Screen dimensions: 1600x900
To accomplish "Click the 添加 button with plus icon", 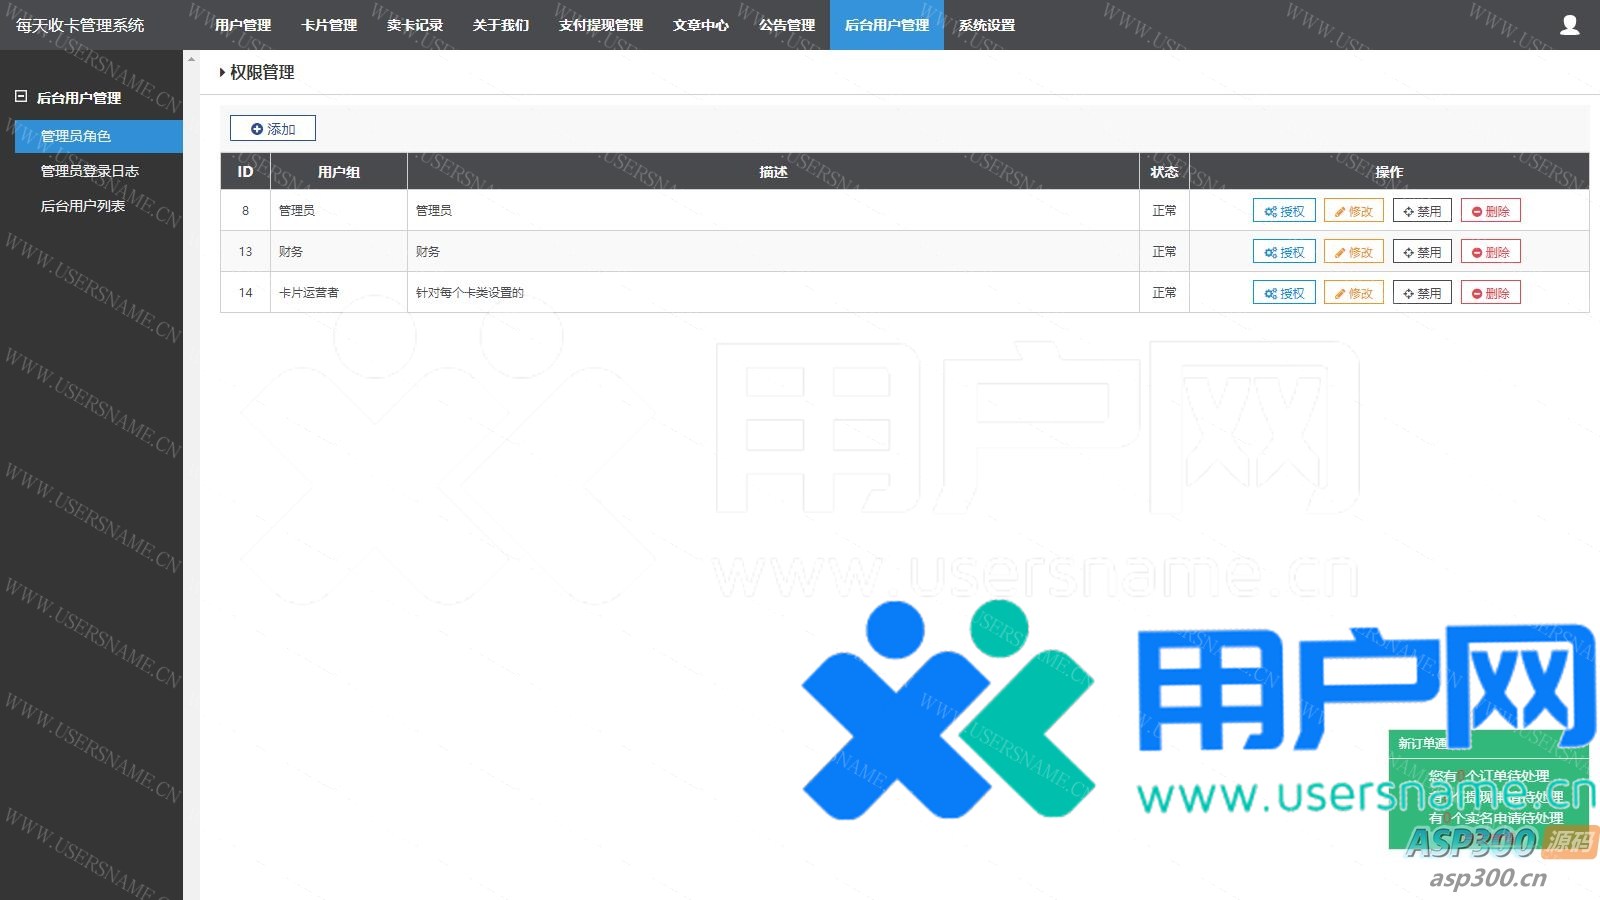I will 273,129.
